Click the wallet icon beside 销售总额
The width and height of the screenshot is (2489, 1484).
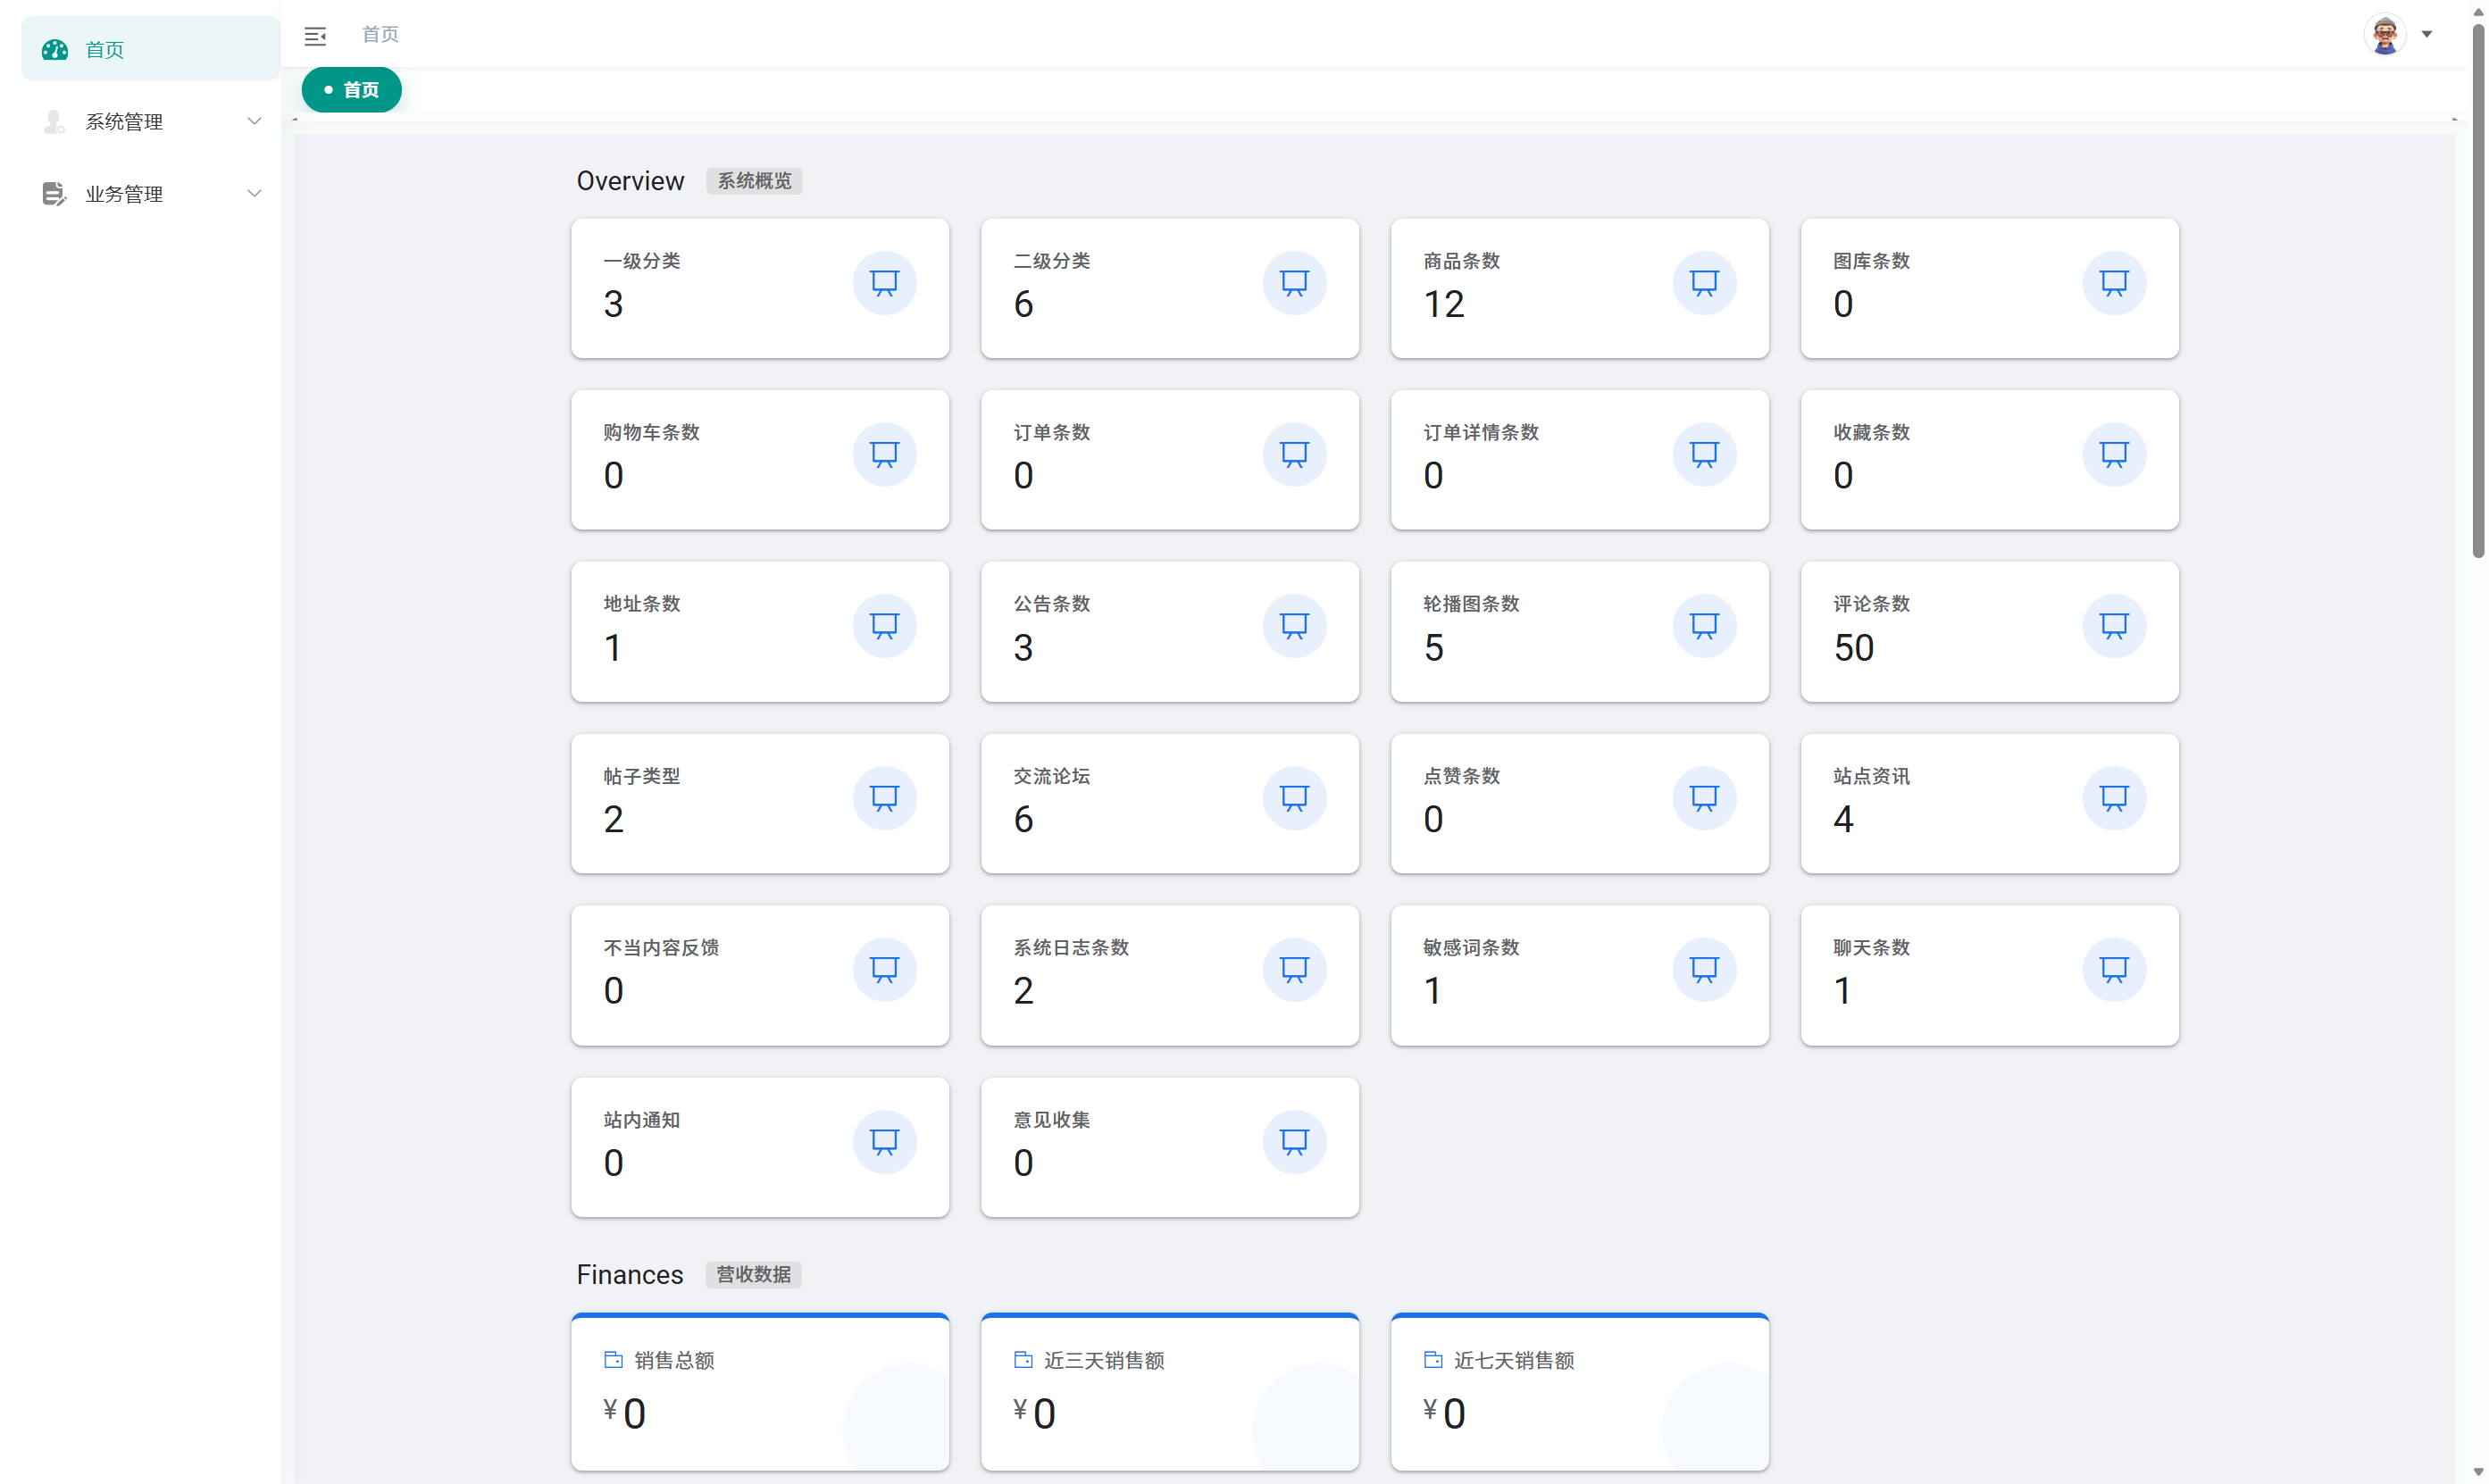point(613,1359)
